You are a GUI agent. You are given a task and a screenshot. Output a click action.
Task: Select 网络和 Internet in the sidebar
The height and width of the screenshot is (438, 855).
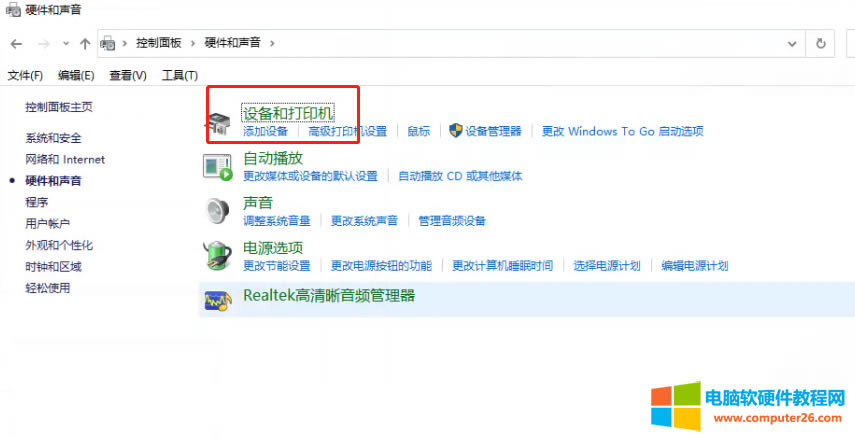tap(65, 159)
